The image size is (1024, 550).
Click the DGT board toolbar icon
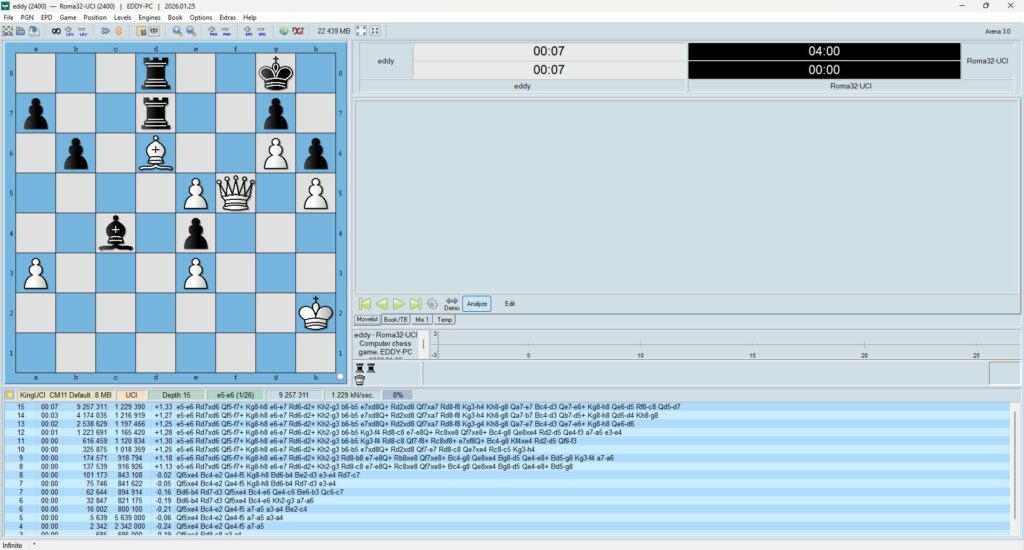pos(298,31)
